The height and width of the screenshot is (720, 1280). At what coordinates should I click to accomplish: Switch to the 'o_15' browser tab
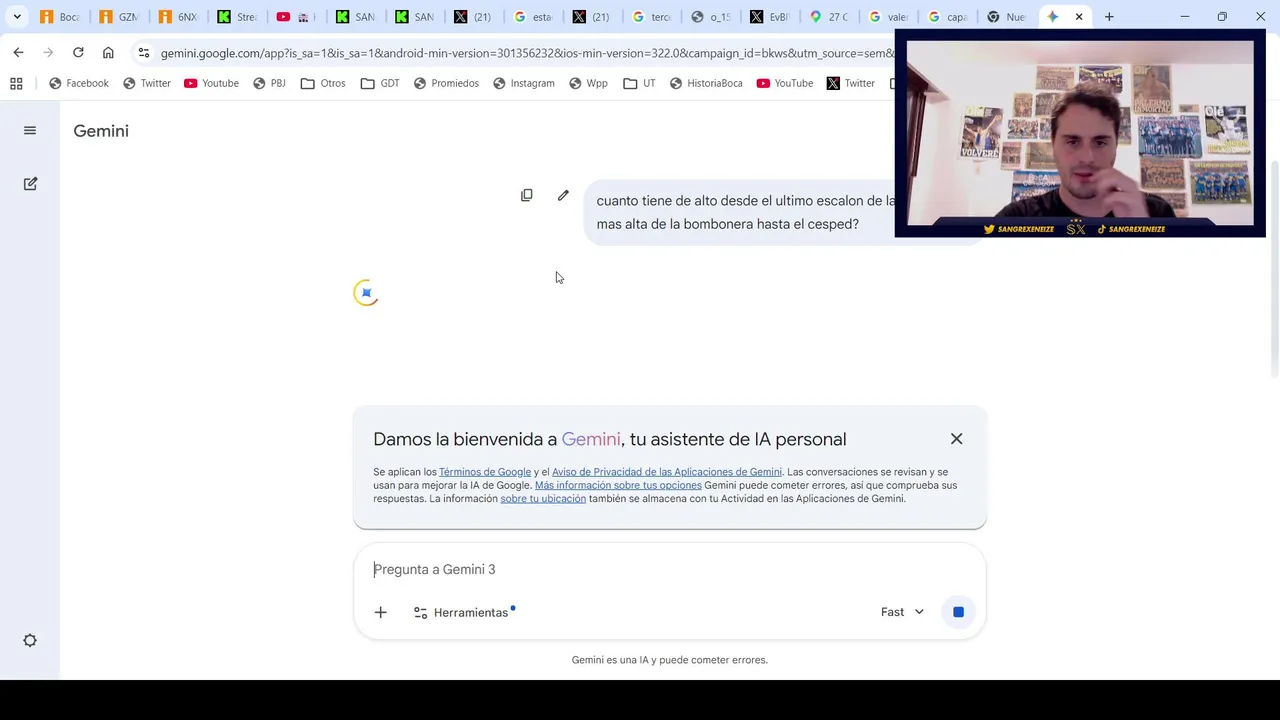(710, 17)
